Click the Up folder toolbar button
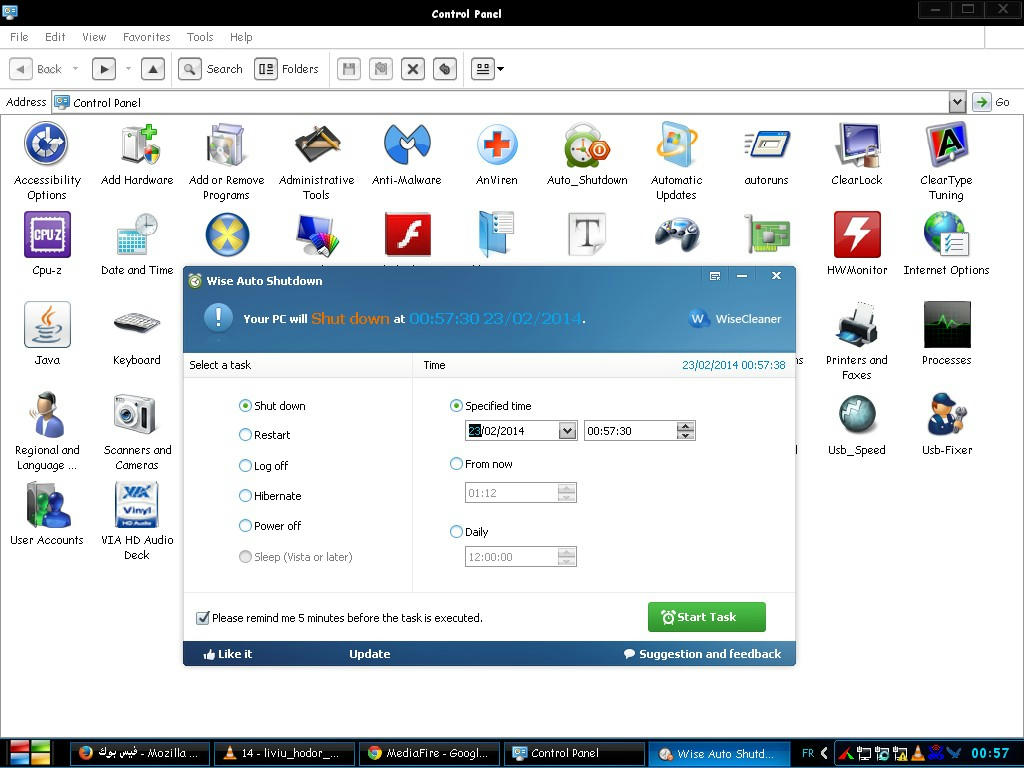Screen dimensions: 1024x768 (153, 69)
